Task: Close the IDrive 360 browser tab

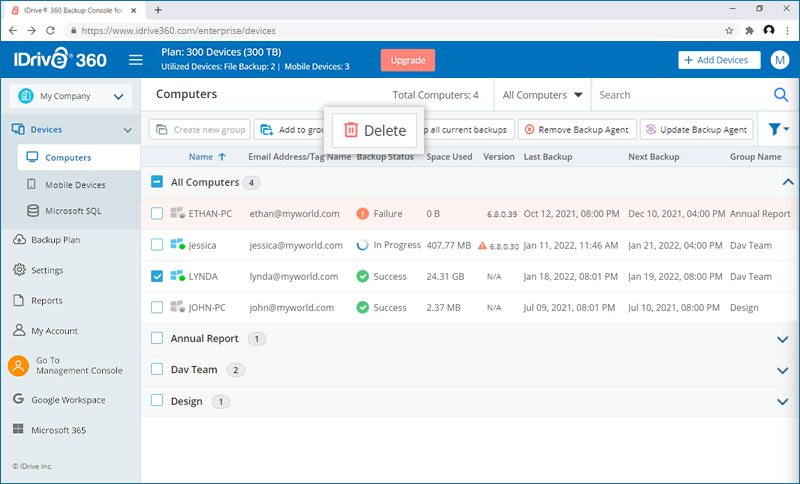Action: (x=134, y=10)
